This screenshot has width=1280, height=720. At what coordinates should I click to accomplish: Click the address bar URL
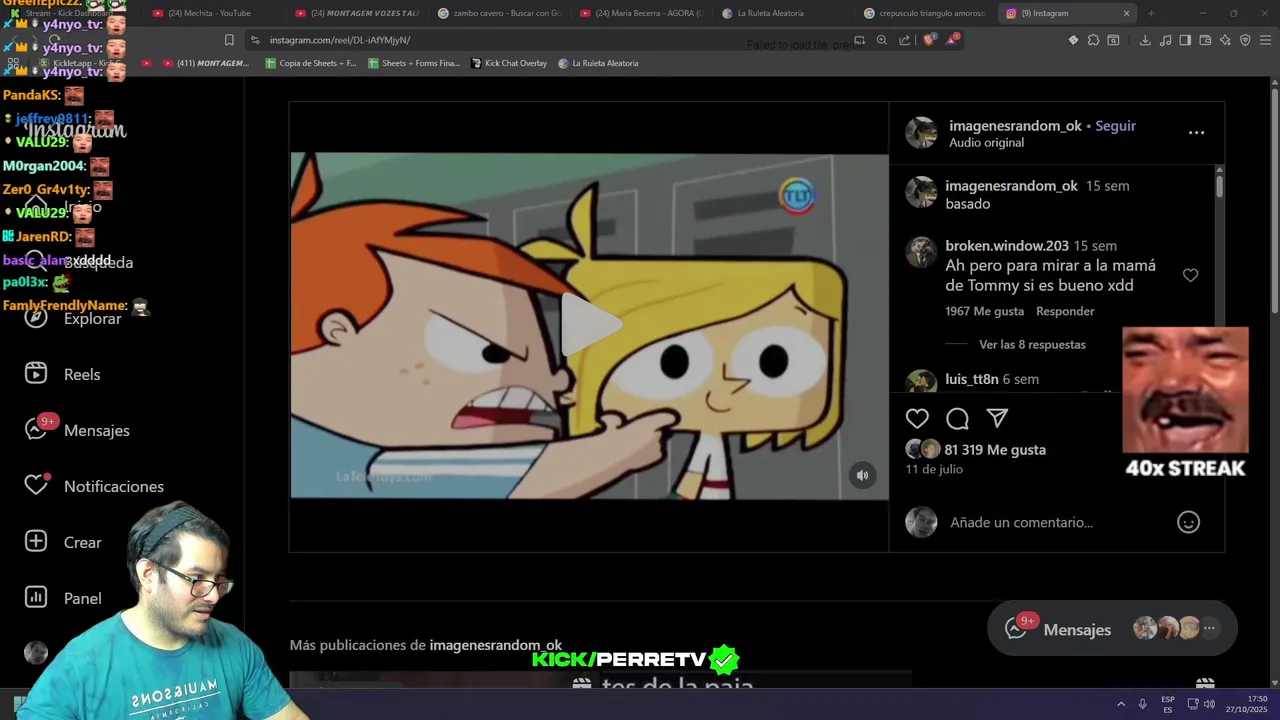(340, 40)
